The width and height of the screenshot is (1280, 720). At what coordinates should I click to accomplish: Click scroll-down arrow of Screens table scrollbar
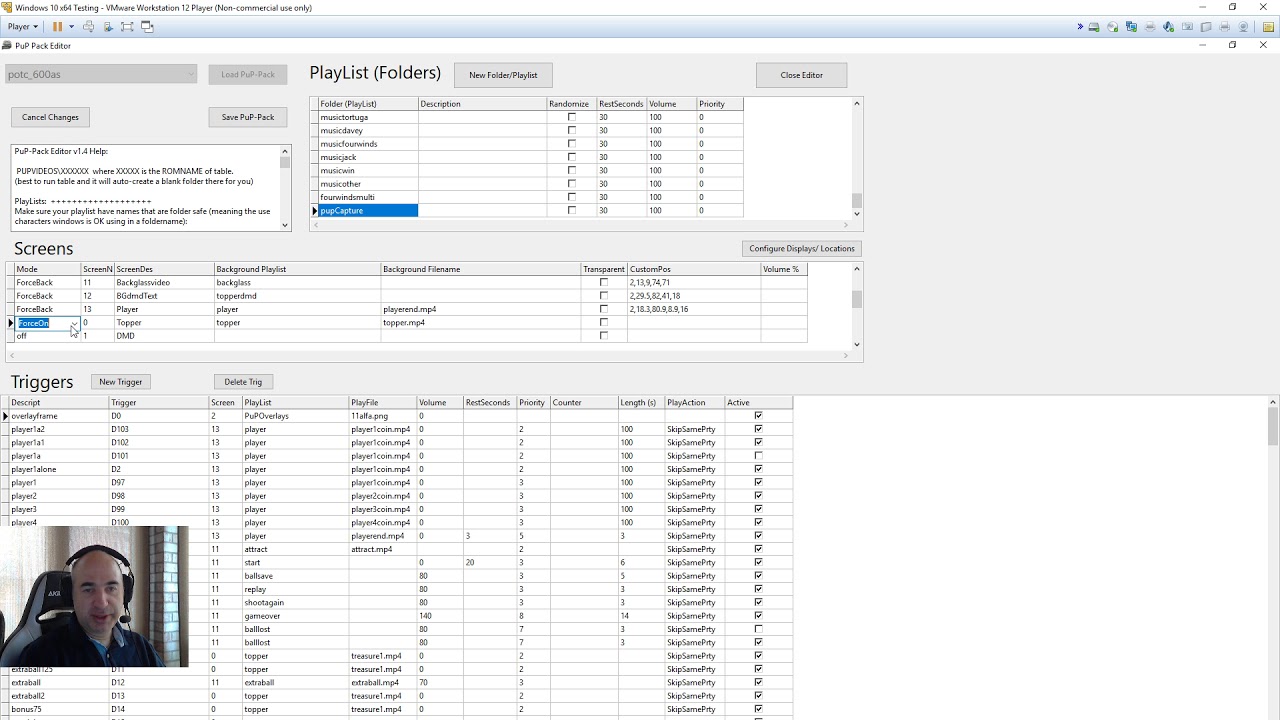click(x=856, y=344)
